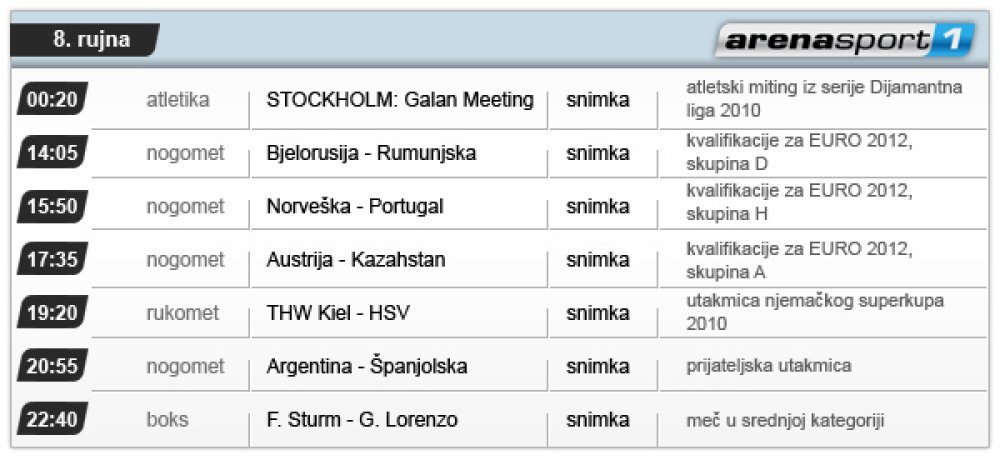Viewport: 1000px width, 460px height.
Task: Click the arenasport 1 channel logo
Action: 845,40
